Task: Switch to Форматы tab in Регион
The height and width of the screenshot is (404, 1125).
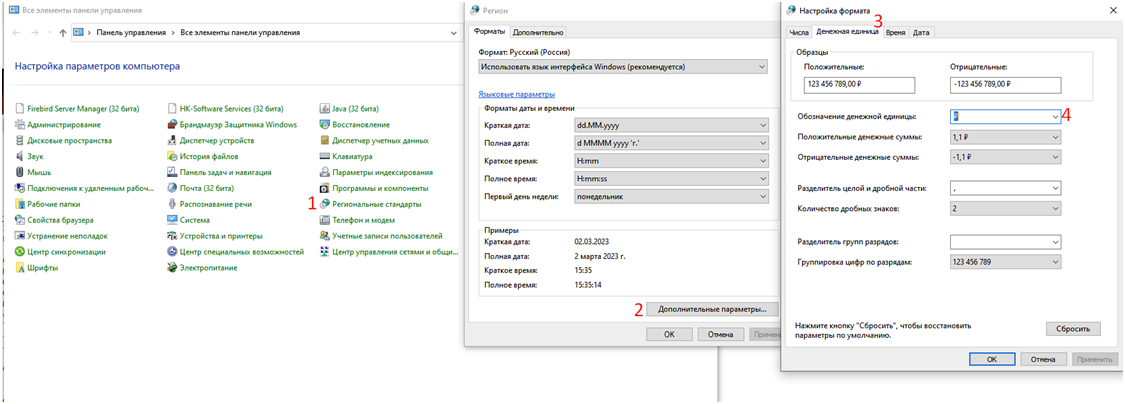Action: tap(490, 32)
